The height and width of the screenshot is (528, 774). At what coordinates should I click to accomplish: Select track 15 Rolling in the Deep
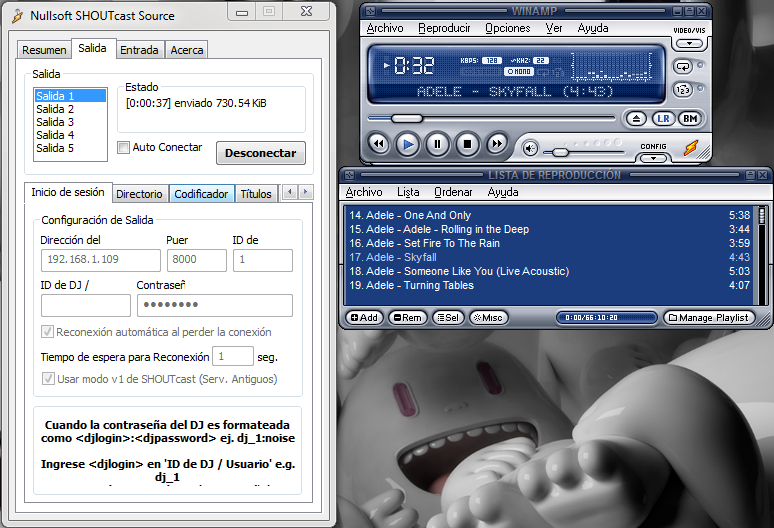tap(549, 229)
